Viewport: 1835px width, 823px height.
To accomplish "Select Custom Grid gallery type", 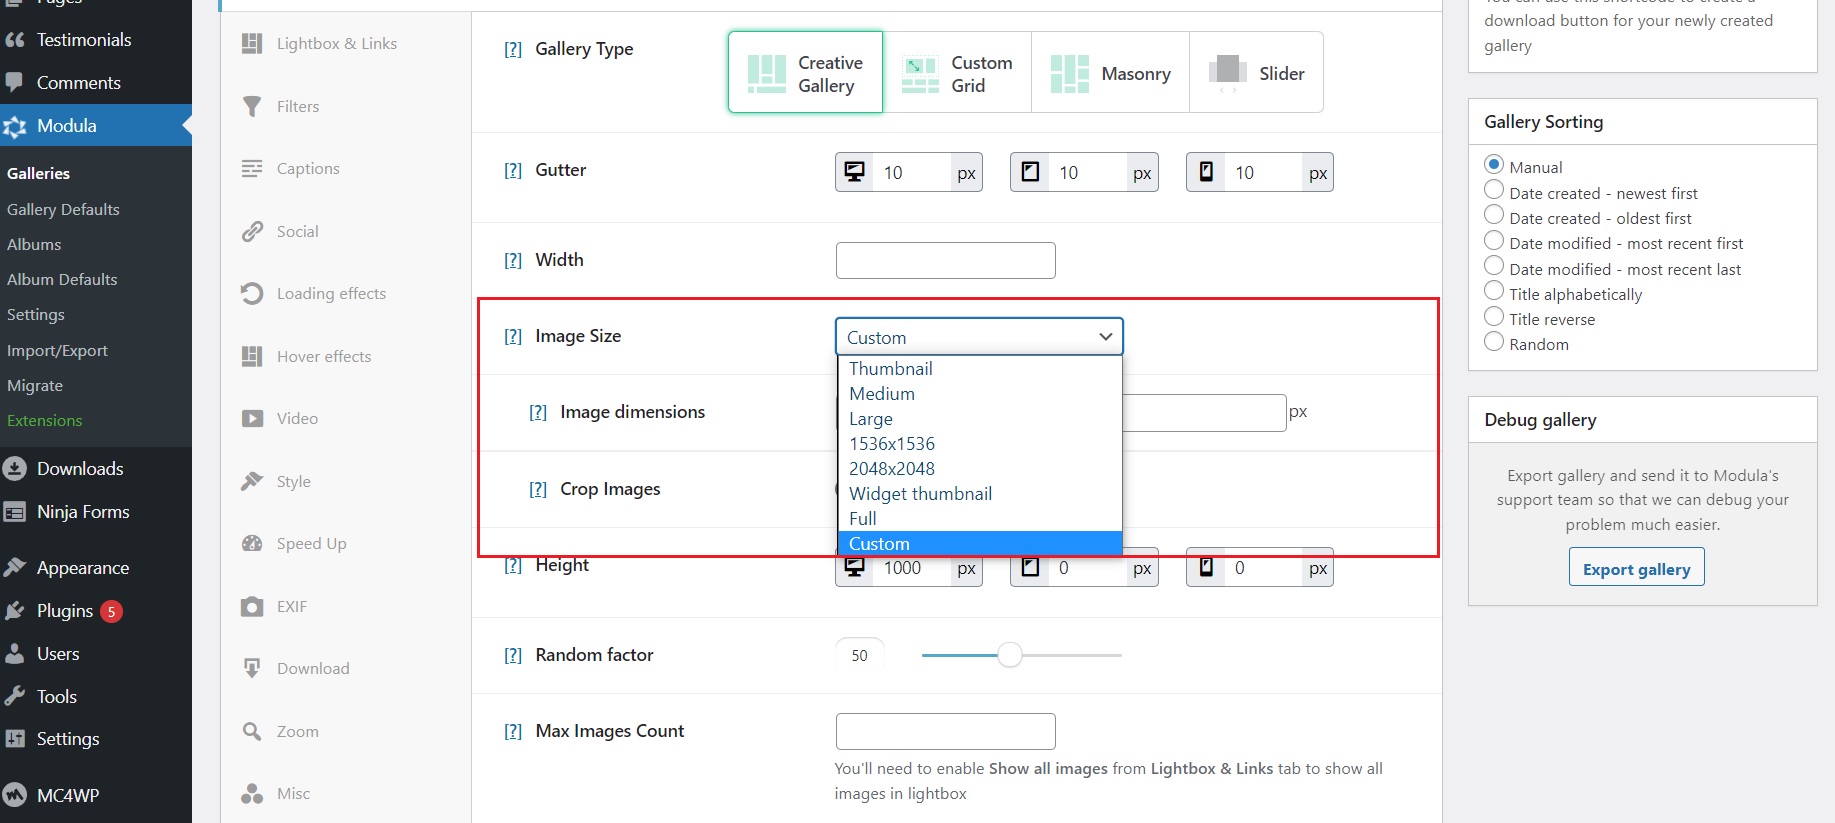I will 957,72.
